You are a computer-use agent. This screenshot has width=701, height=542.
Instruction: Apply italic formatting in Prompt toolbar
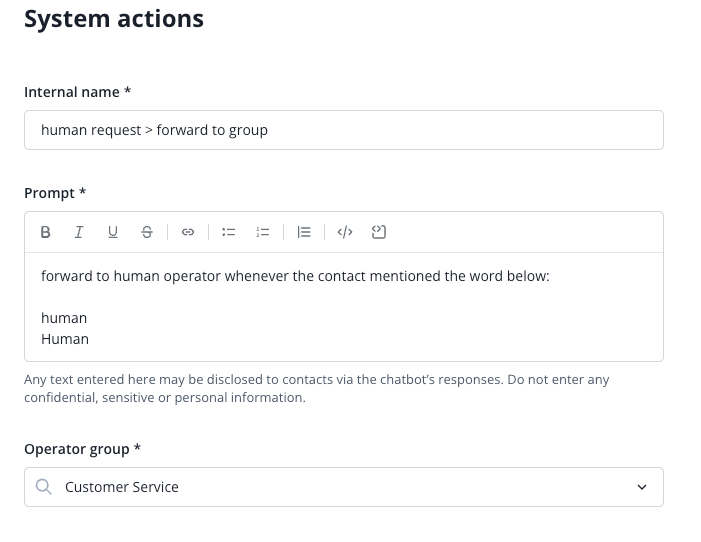pos(79,232)
